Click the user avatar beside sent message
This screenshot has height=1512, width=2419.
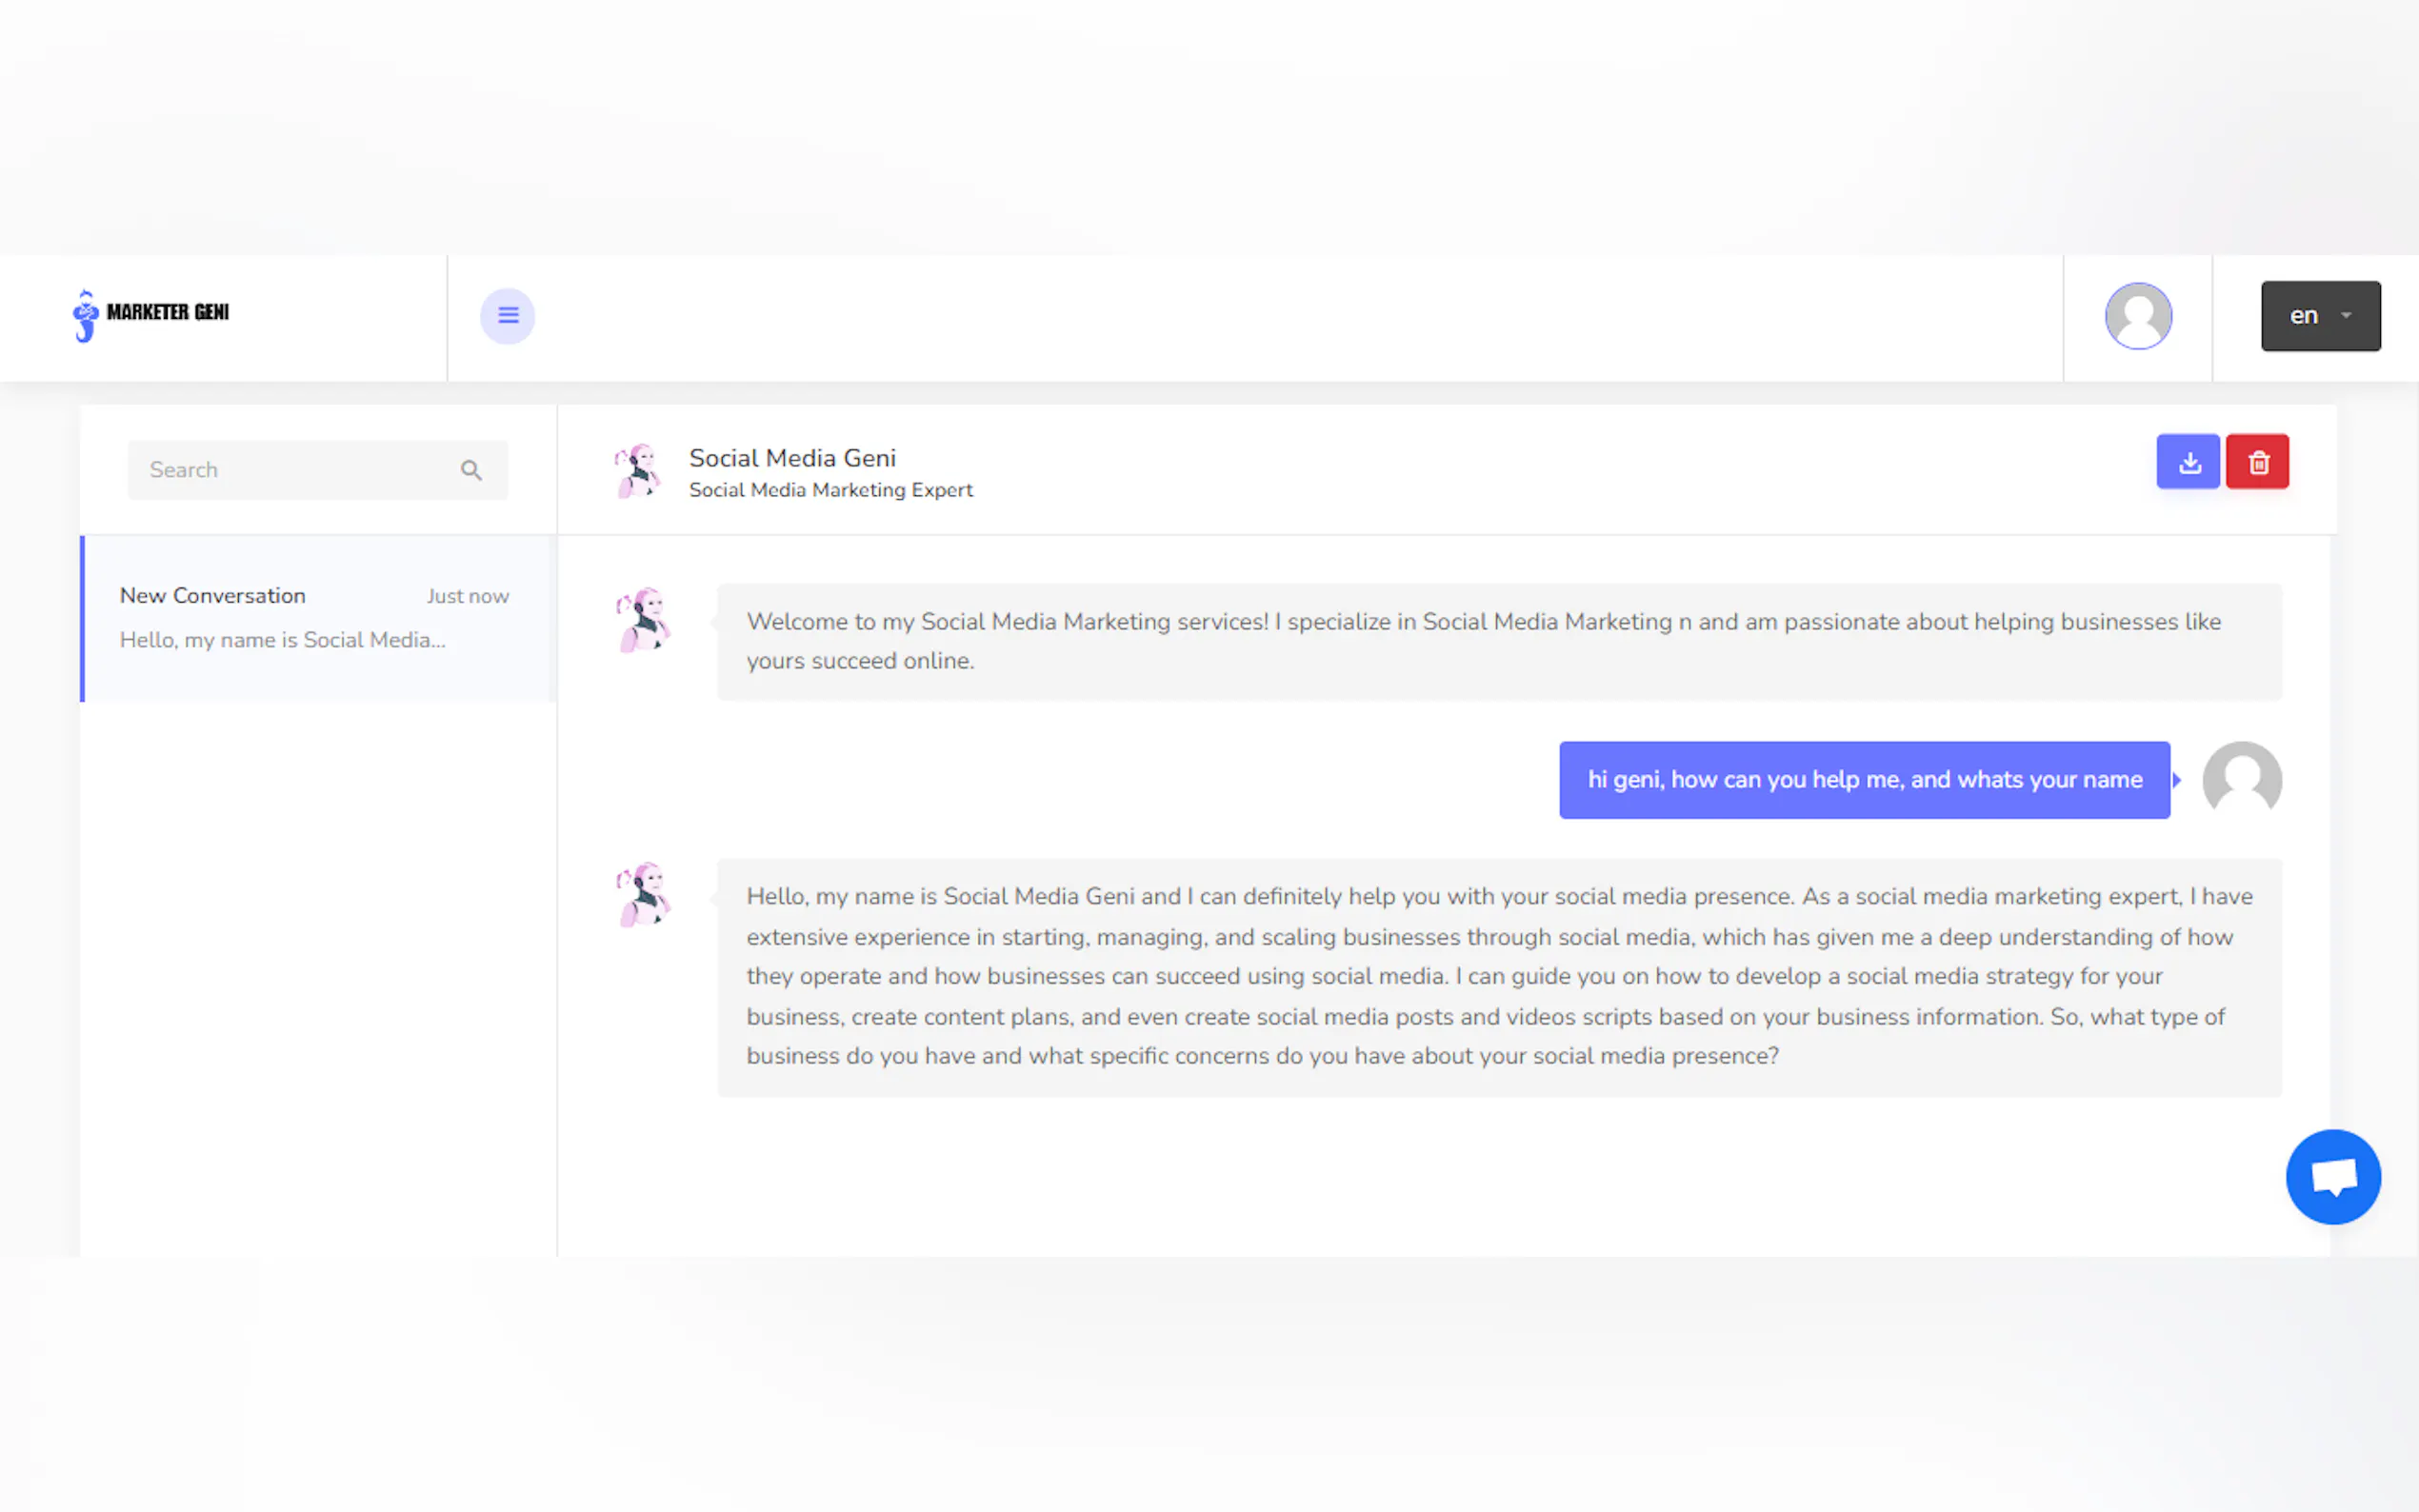click(x=2241, y=779)
